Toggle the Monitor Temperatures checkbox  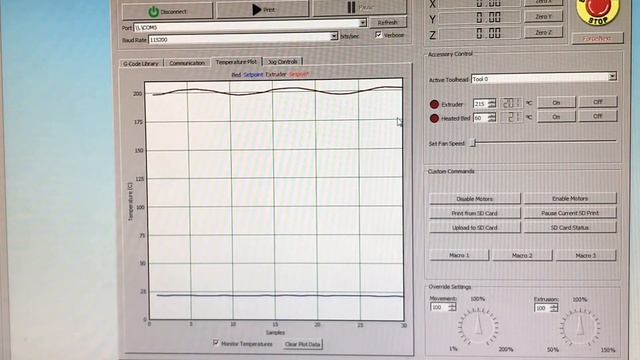pos(216,343)
